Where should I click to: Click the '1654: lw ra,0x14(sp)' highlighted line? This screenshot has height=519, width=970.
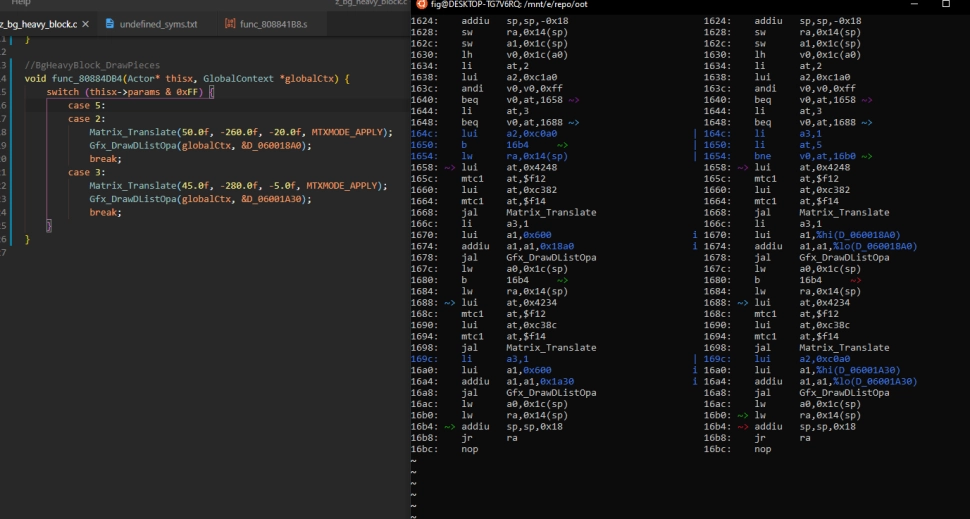click(x=489, y=157)
